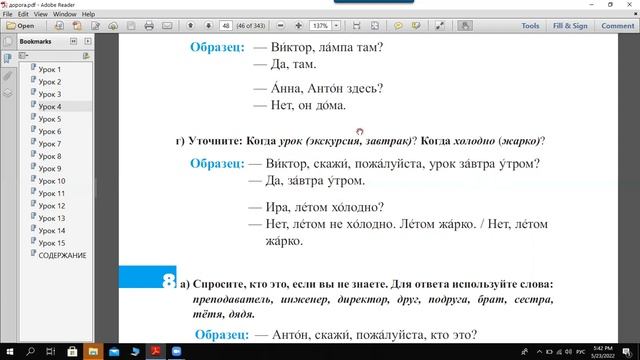Select bookmark Урок 5

click(x=50, y=119)
